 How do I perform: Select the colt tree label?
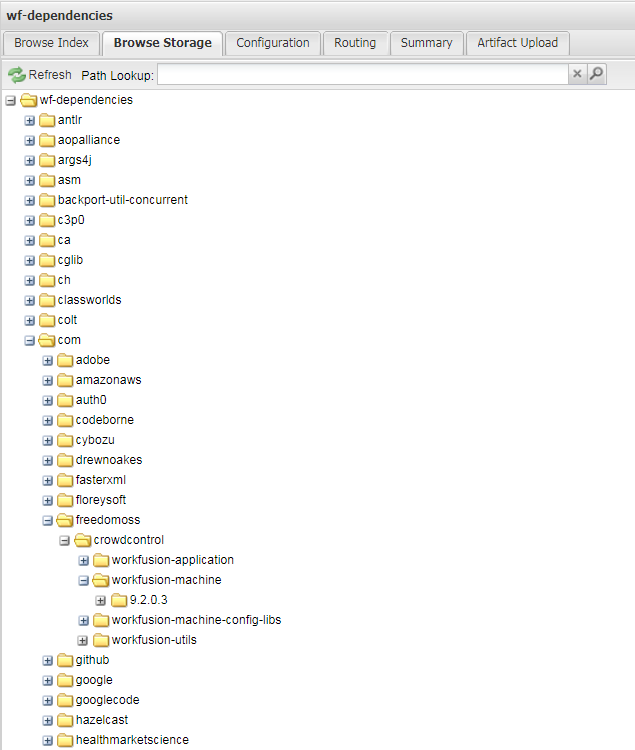click(67, 320)
